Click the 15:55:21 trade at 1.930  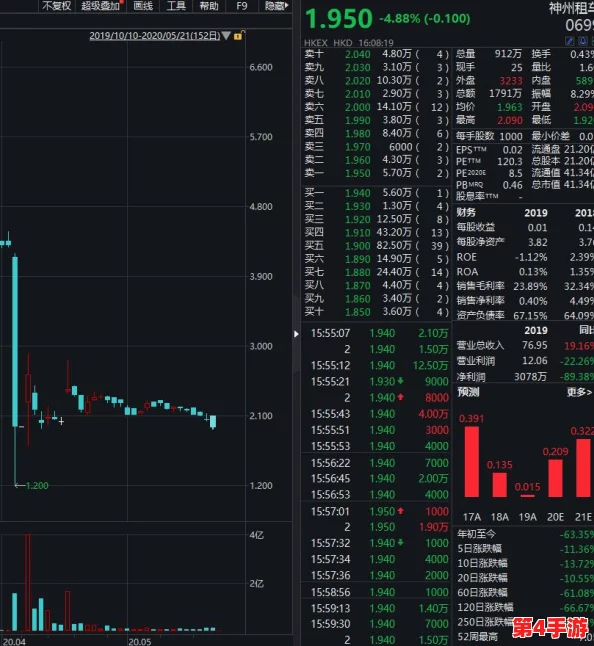click(379, 382)
